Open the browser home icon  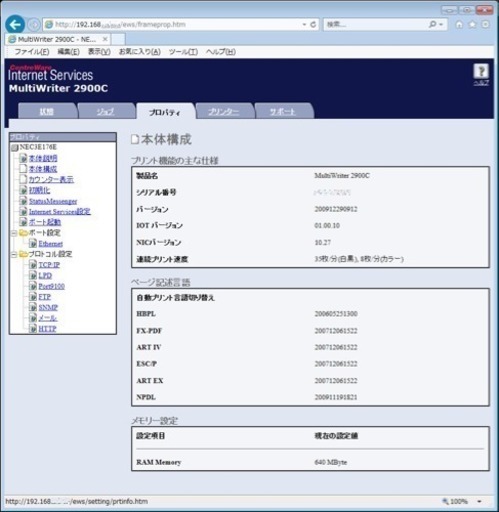[459, 25]
